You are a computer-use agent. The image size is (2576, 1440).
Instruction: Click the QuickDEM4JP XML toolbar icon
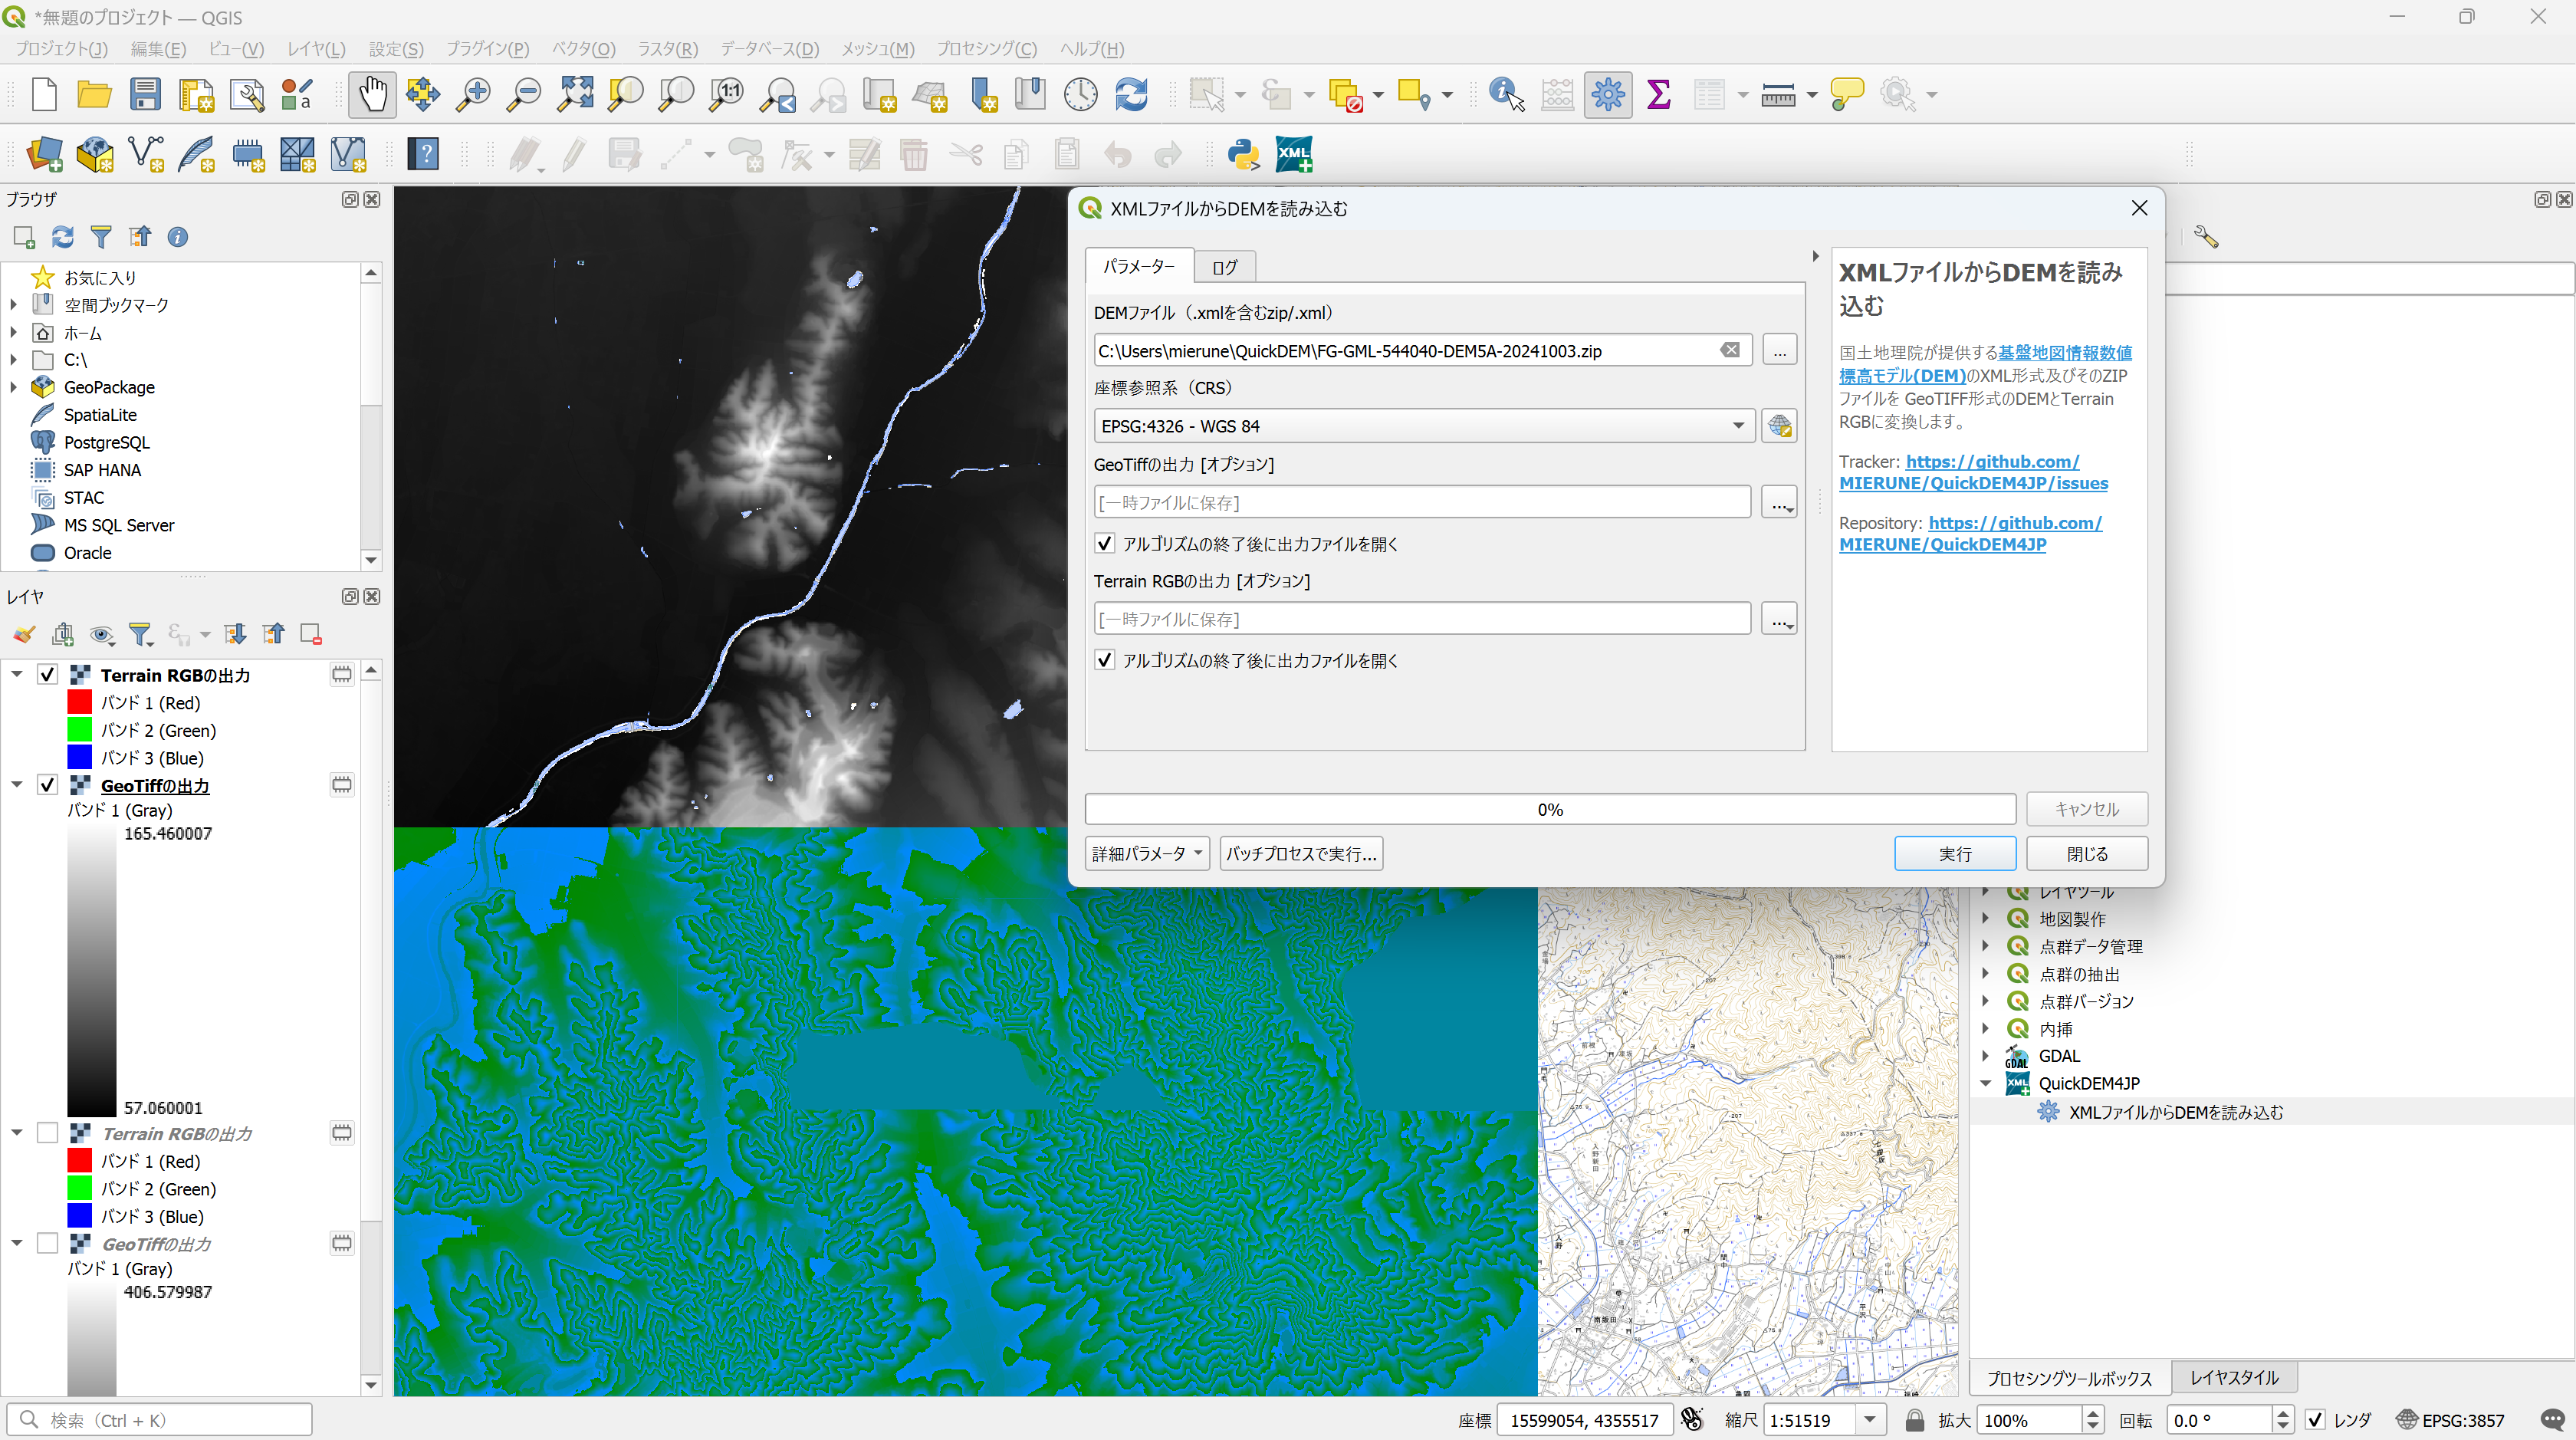point(1293,155)
